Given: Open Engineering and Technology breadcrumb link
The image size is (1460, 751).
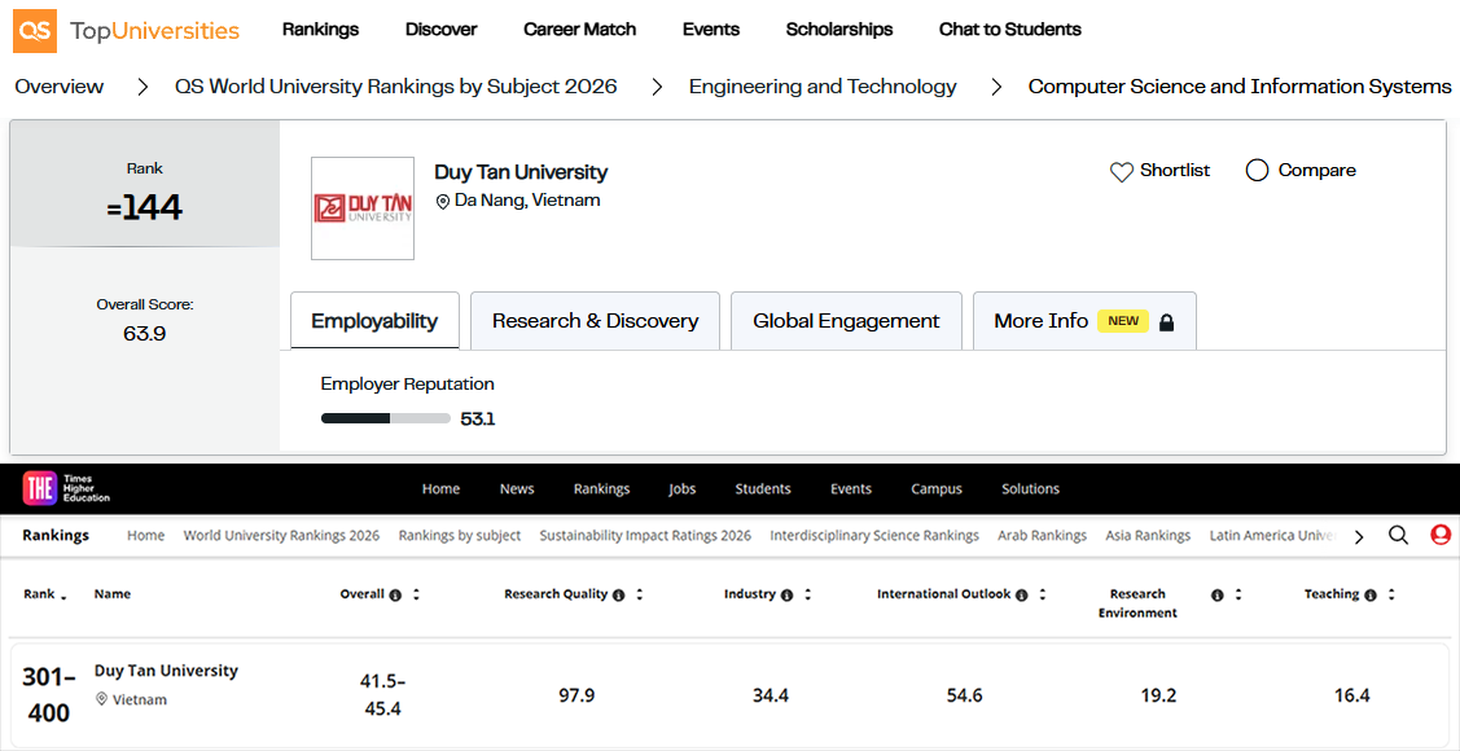Looking at the screenshot, I should point(823,87).
